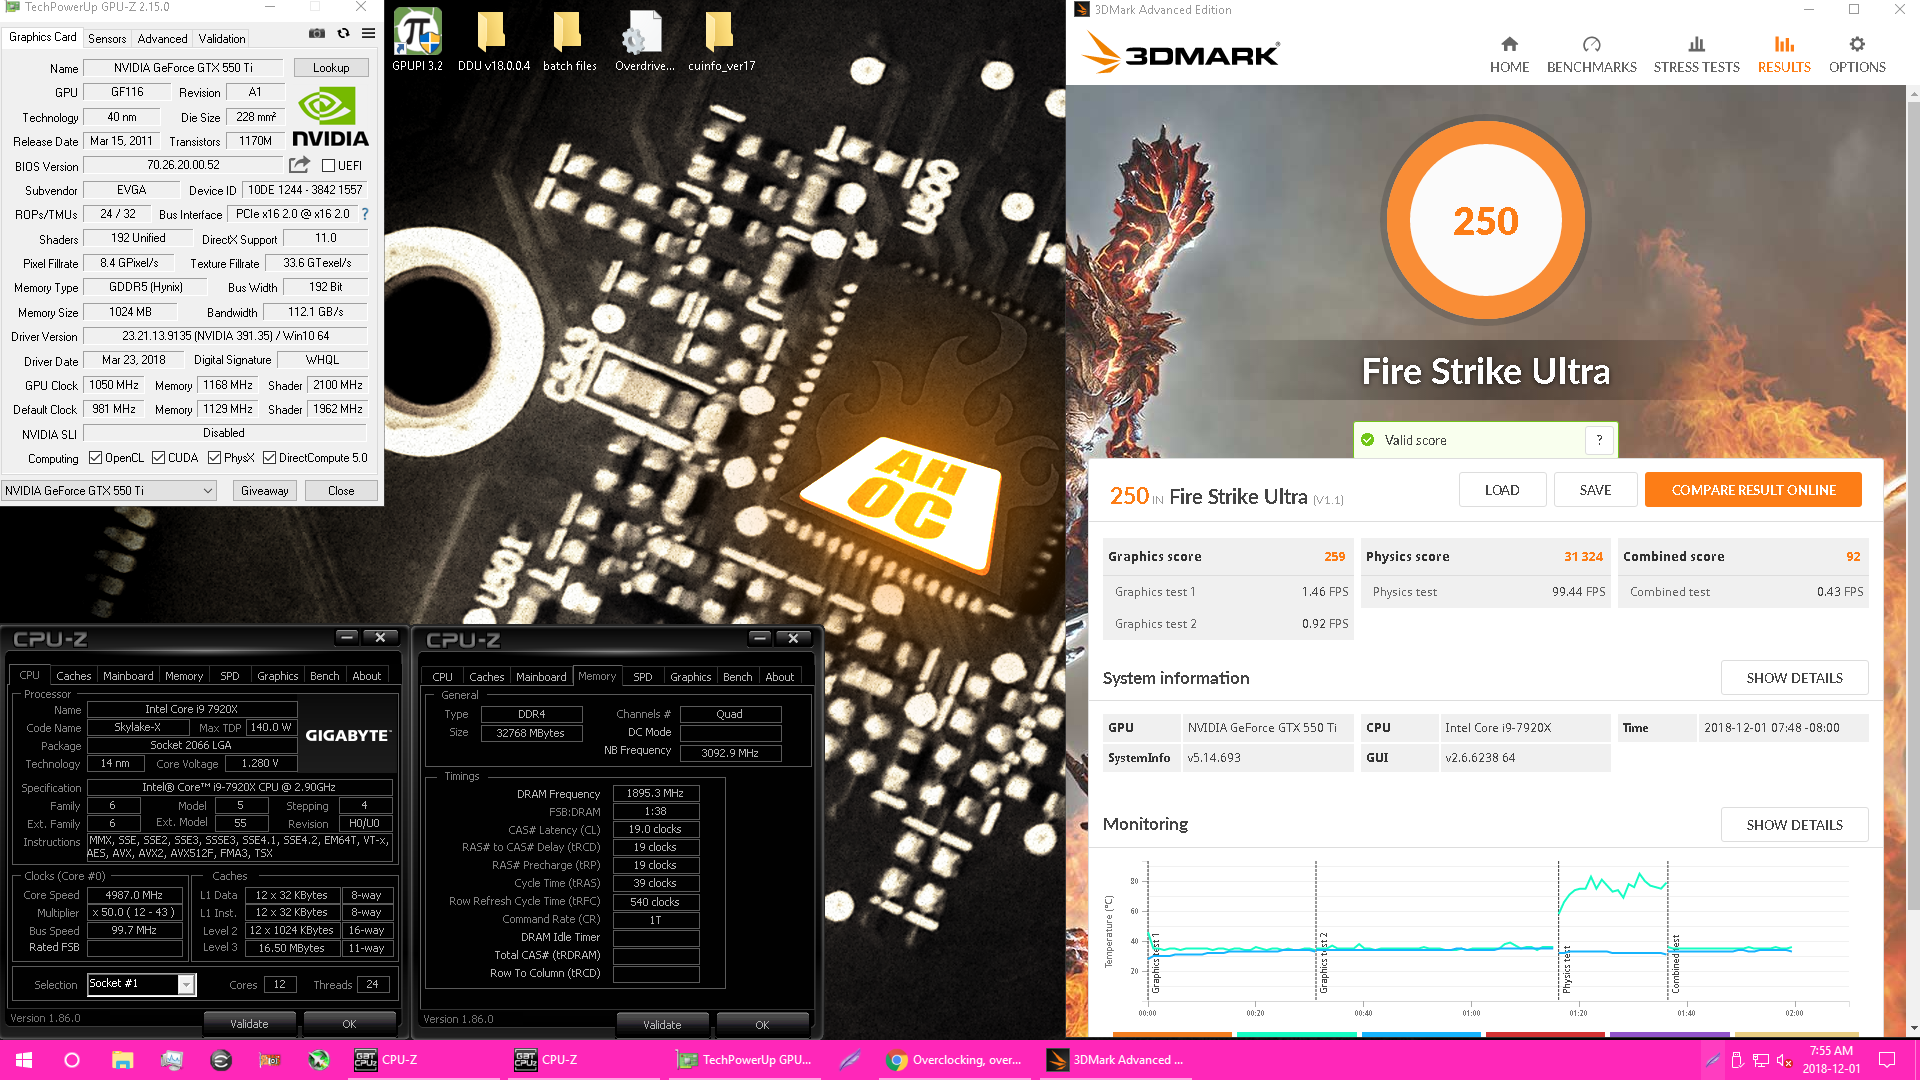Show details for Monitoring
Image resolution: width=1920 pixels, height=1080 pixels.
pyautogui.click(x=1794, y=825)
